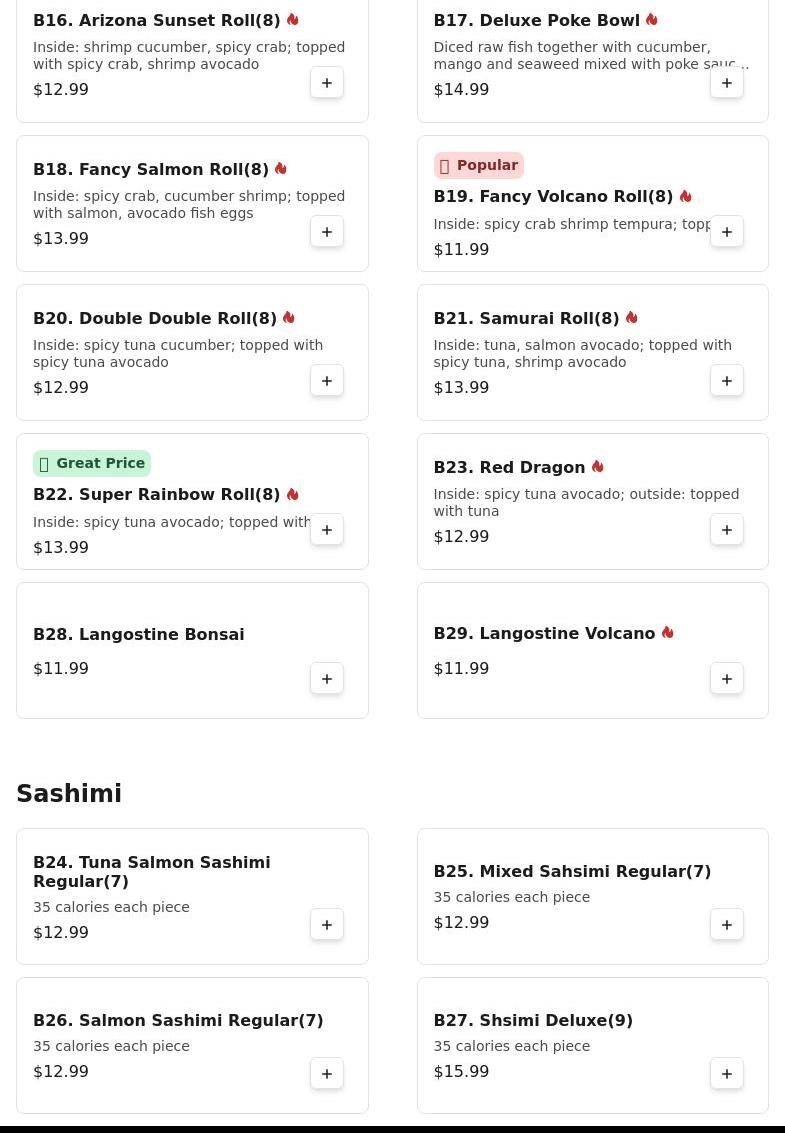Image resolution: width=785 pixels, height=1133 pixels.
Task: Add B28 Langostine Bonsai to cart
Action: click(327, 679)
